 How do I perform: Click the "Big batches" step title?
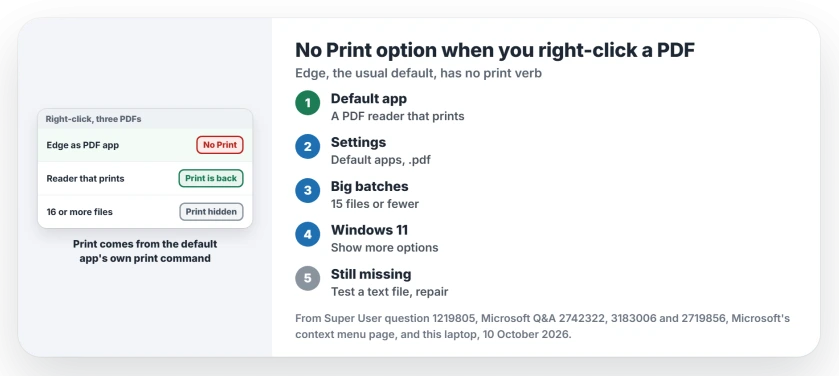coord(369,186)
